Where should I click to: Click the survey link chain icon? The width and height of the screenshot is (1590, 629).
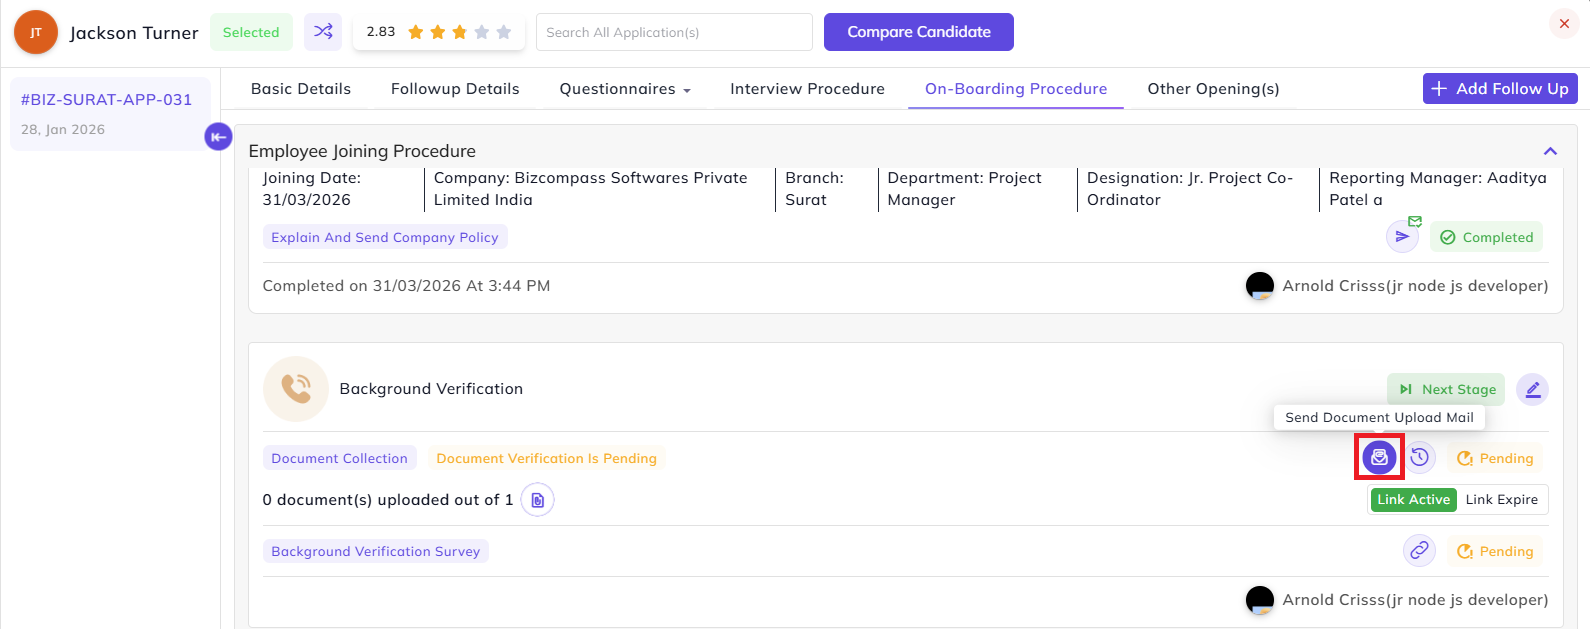1419,551
